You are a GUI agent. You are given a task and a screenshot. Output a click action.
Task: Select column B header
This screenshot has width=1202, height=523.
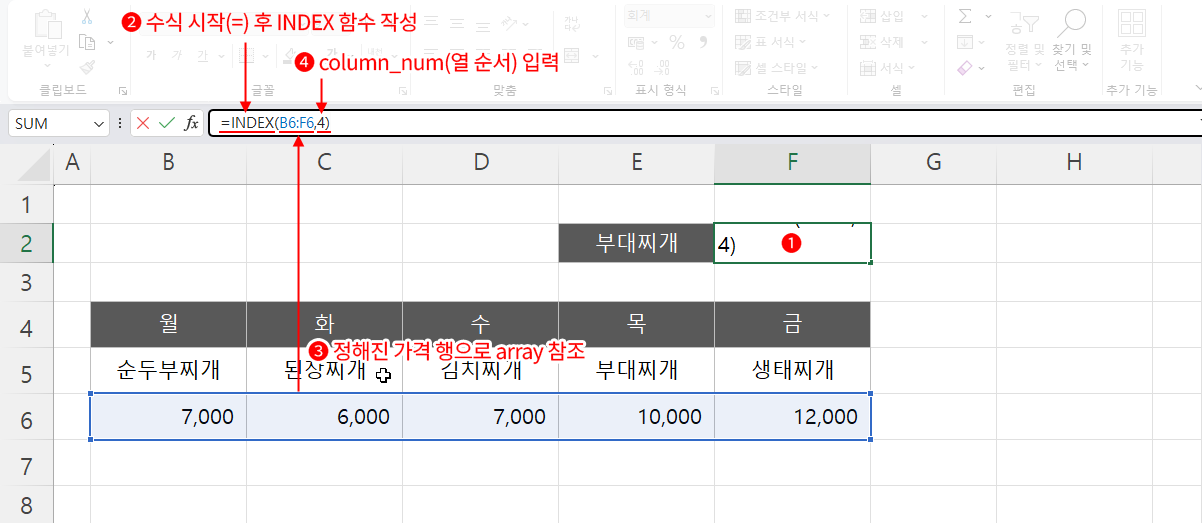click(168, 162)
